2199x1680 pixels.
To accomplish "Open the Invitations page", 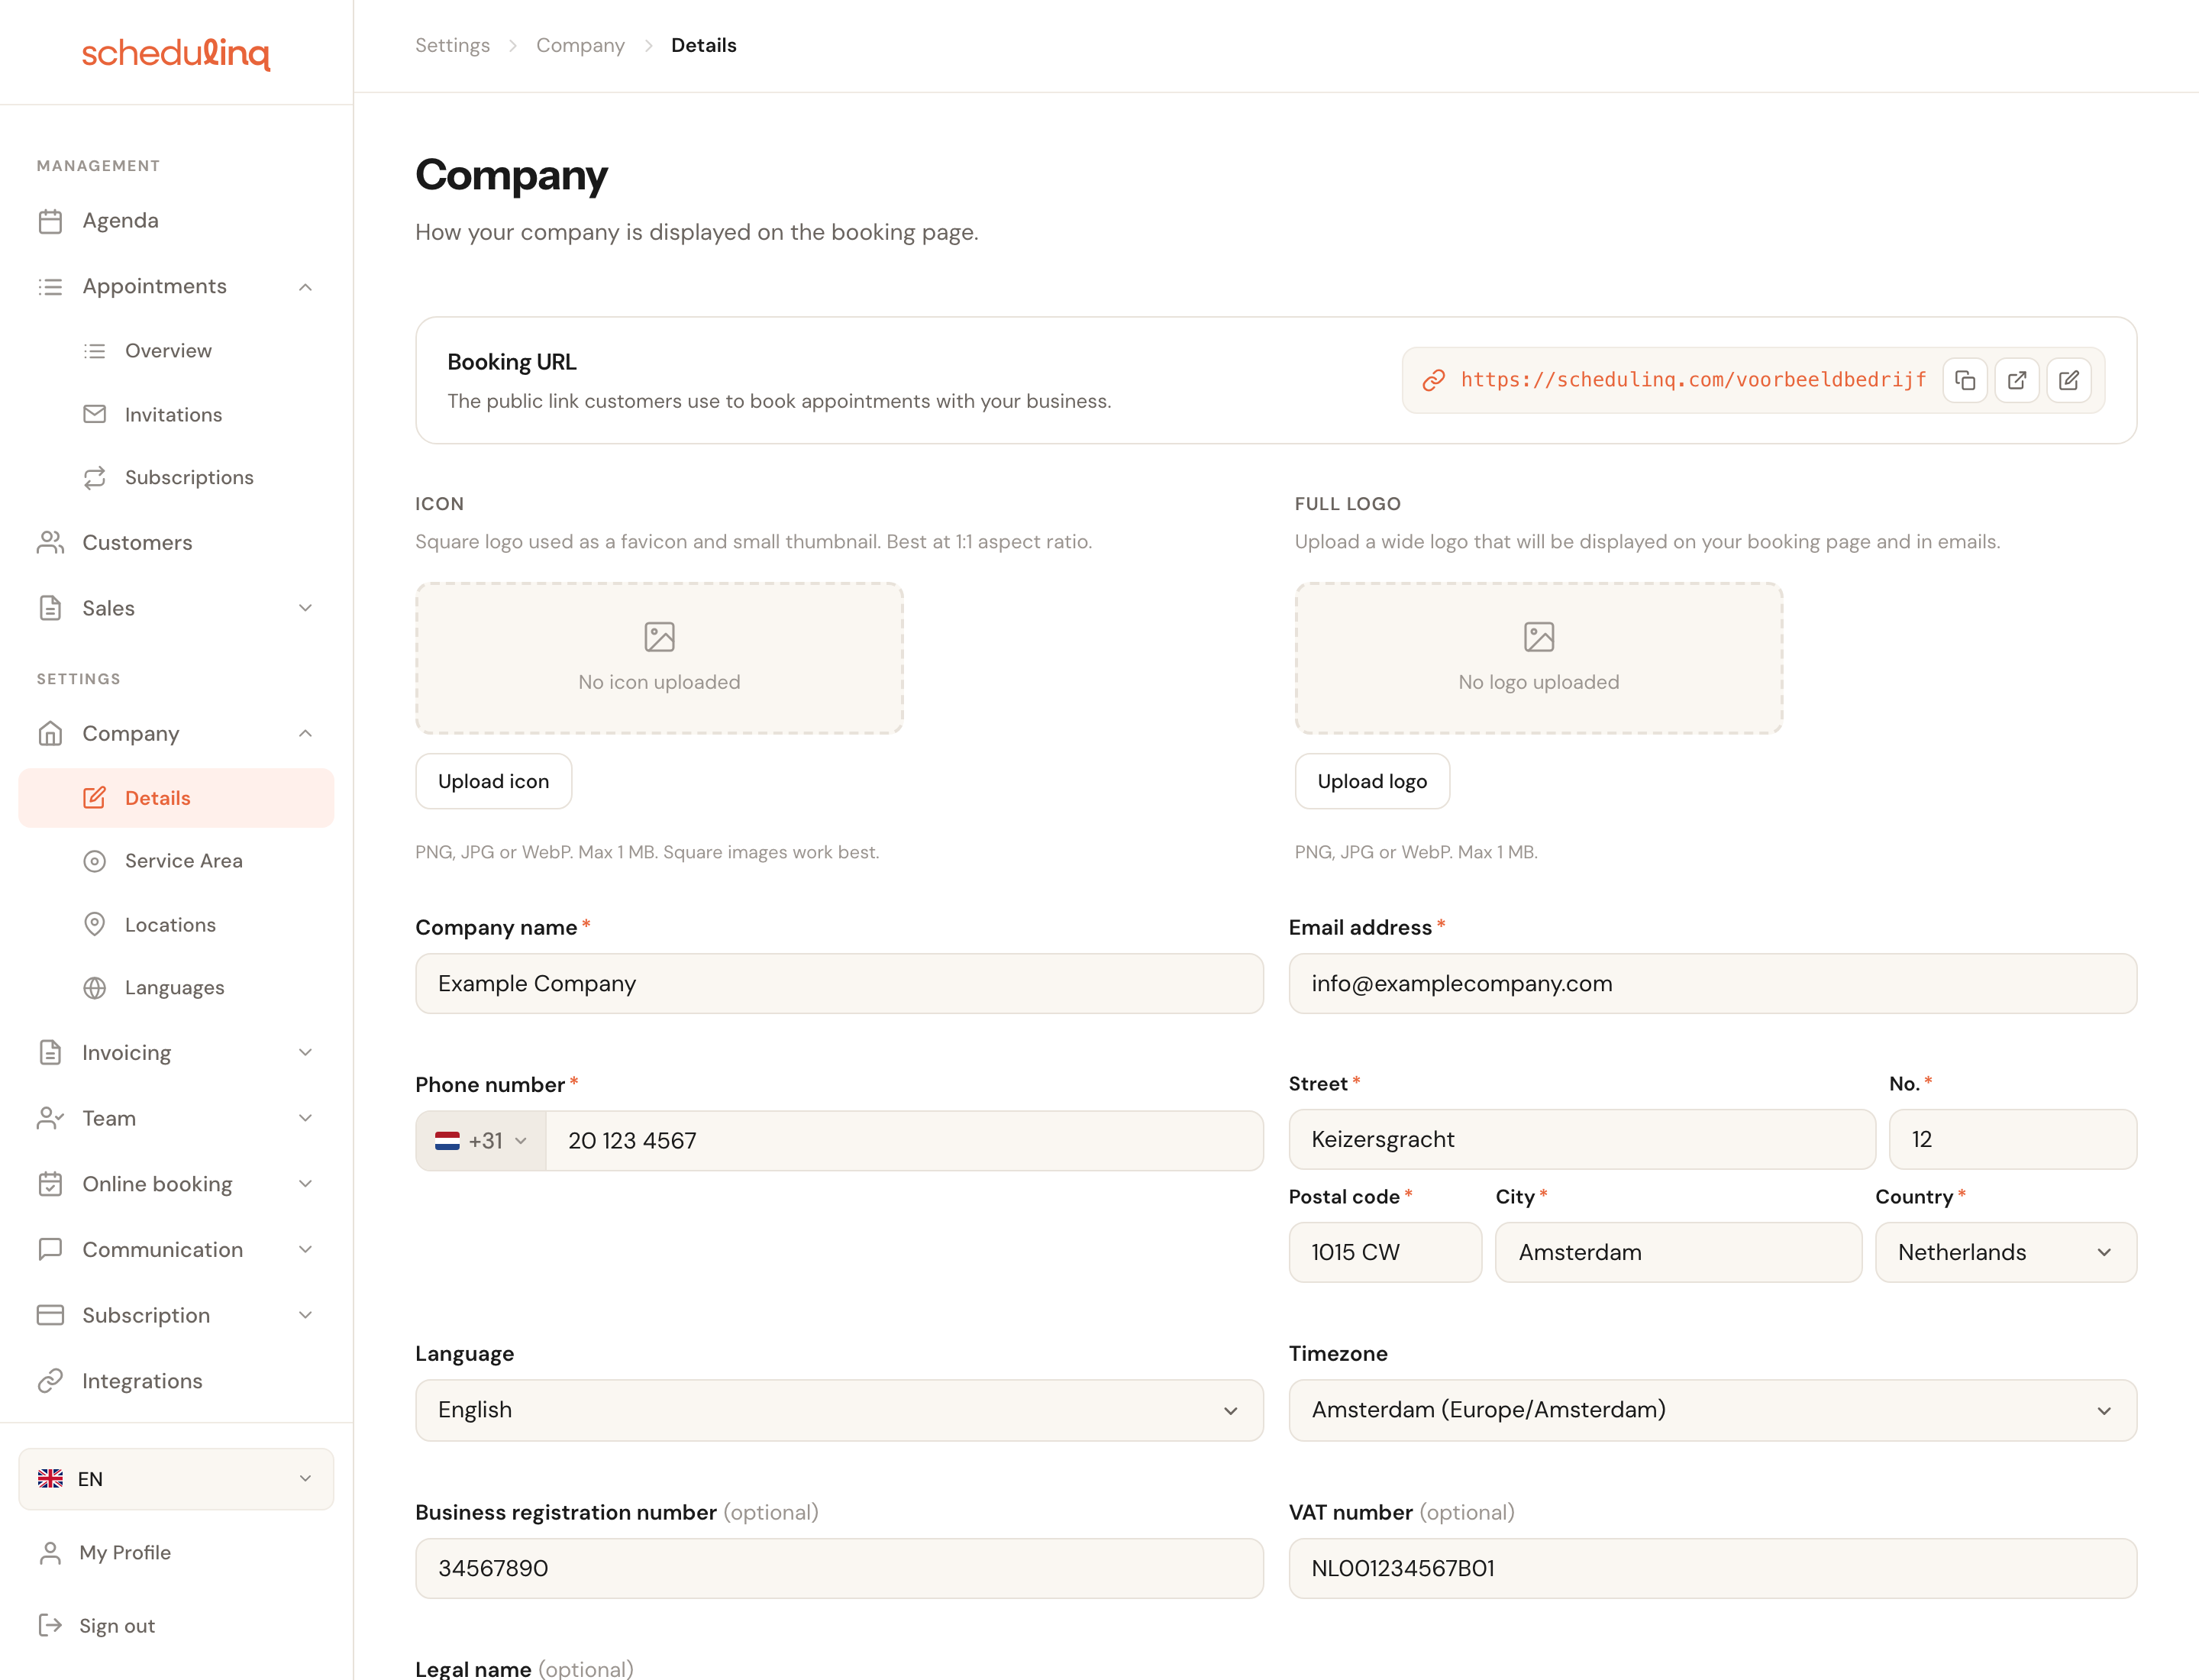I will point(176,414).
